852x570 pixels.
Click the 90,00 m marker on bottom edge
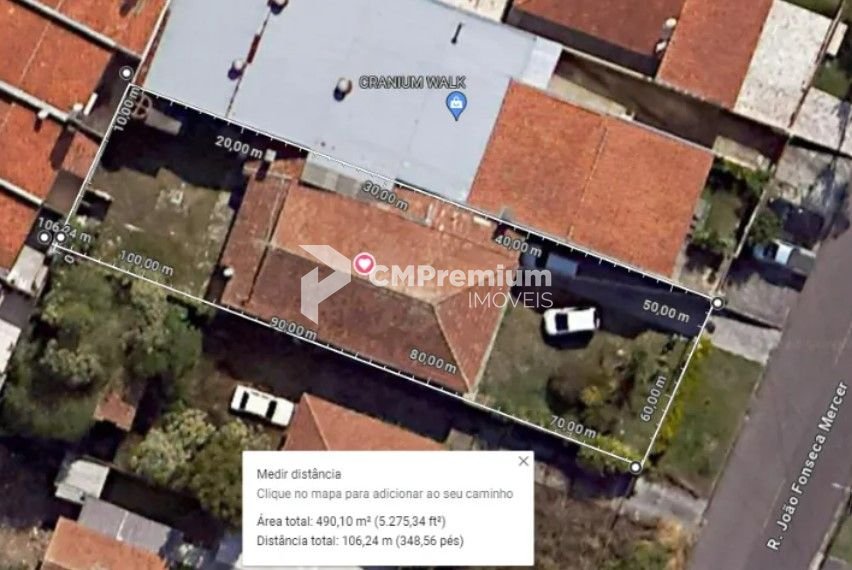(x=293, y=328)
